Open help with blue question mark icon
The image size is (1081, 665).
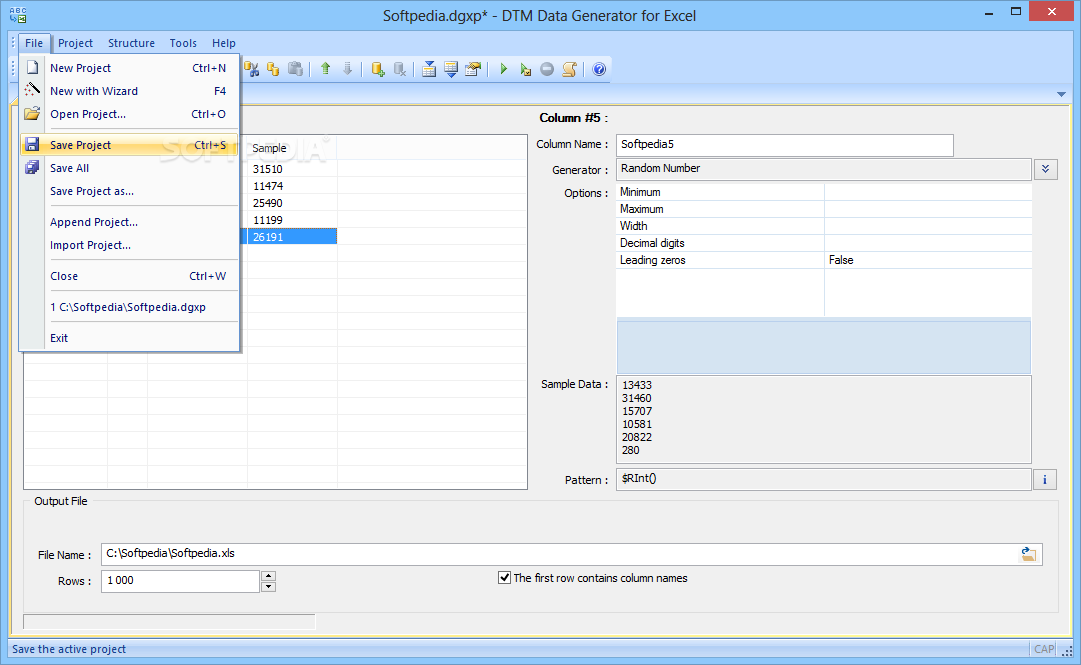tap(599, 69)
